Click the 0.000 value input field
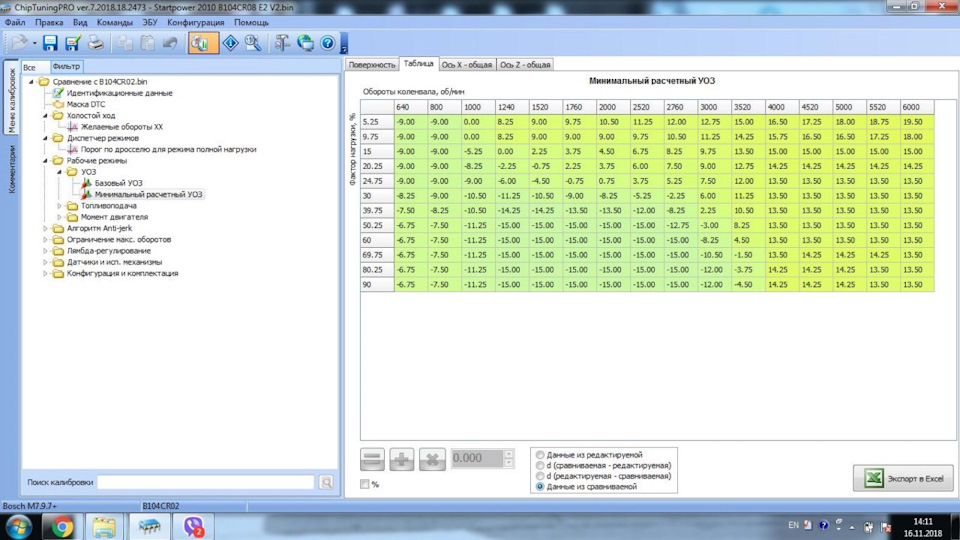The width and height of the screenshot is (960, 540). 478,459
